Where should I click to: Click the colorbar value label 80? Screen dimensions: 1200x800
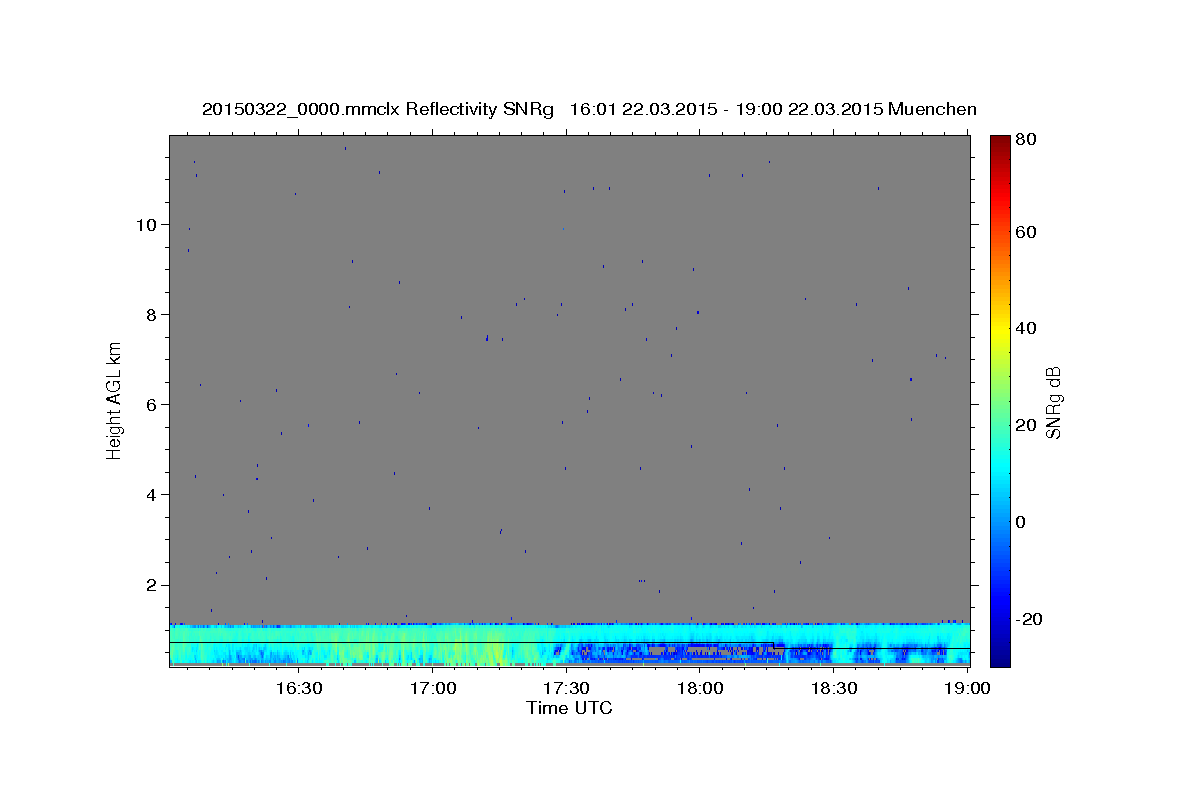click(1028, 140)
